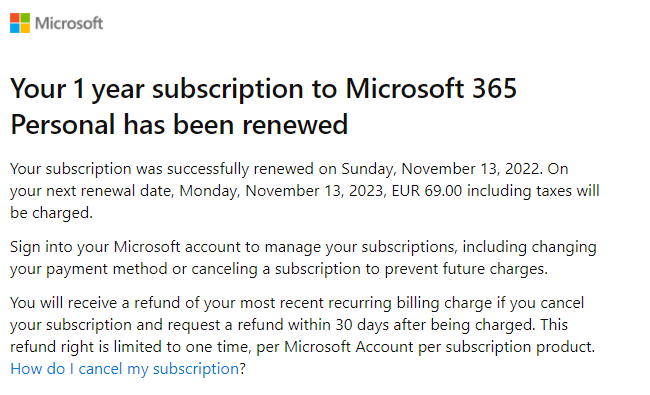Click the word 'cancel' in the blue link
Viewport: 650px width, 395px height.
click(x=100, y=368)
